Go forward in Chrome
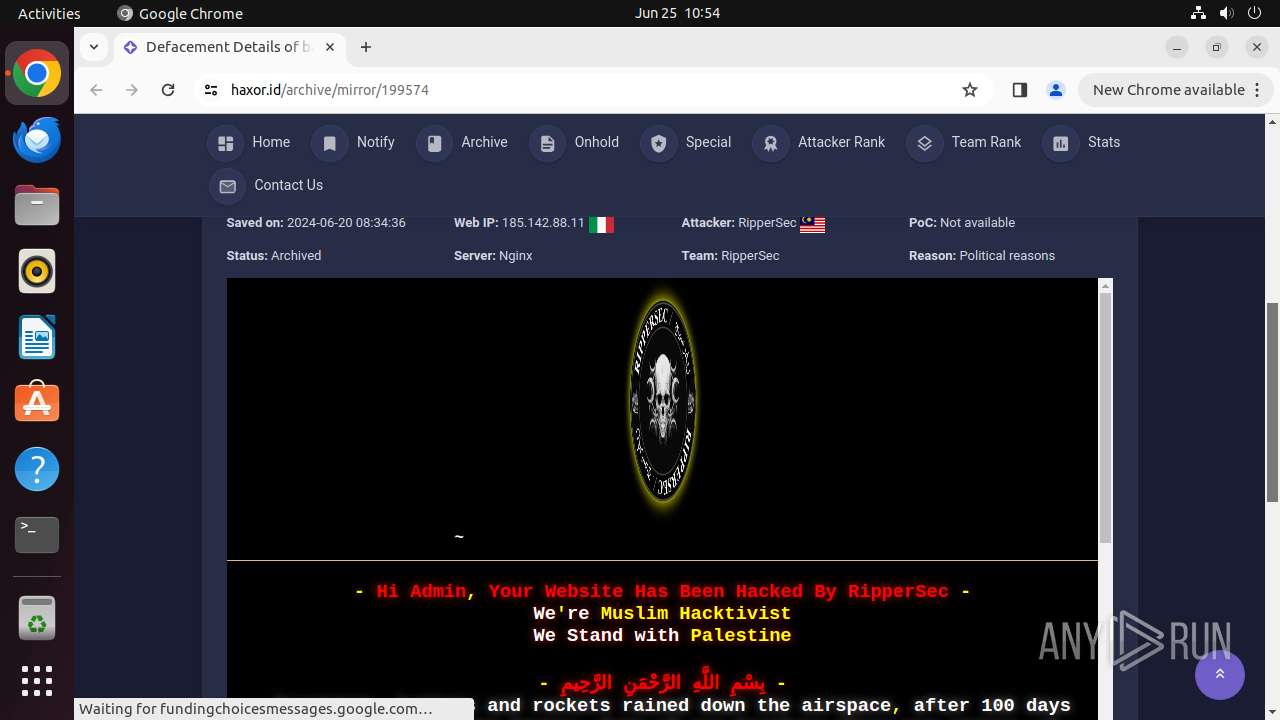Image resolution: width=1280 pixels, height=720 pixels. (x=132, y=90)
